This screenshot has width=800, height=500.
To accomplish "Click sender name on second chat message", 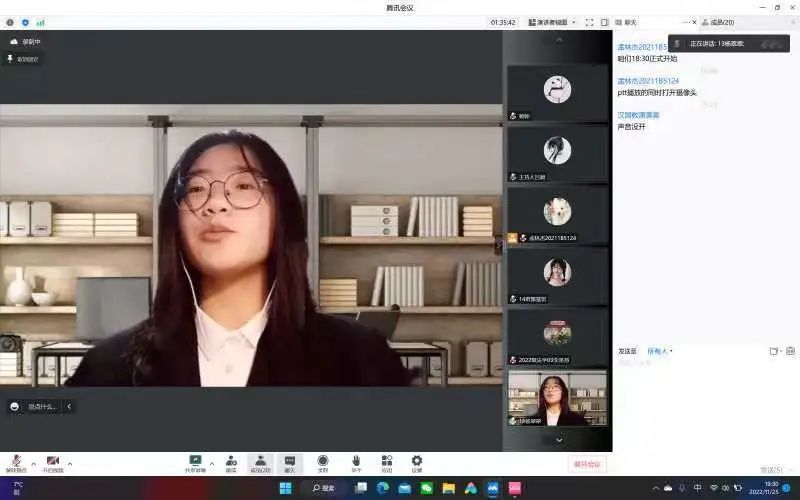I will pyautogui.click(x=648, y=81).
